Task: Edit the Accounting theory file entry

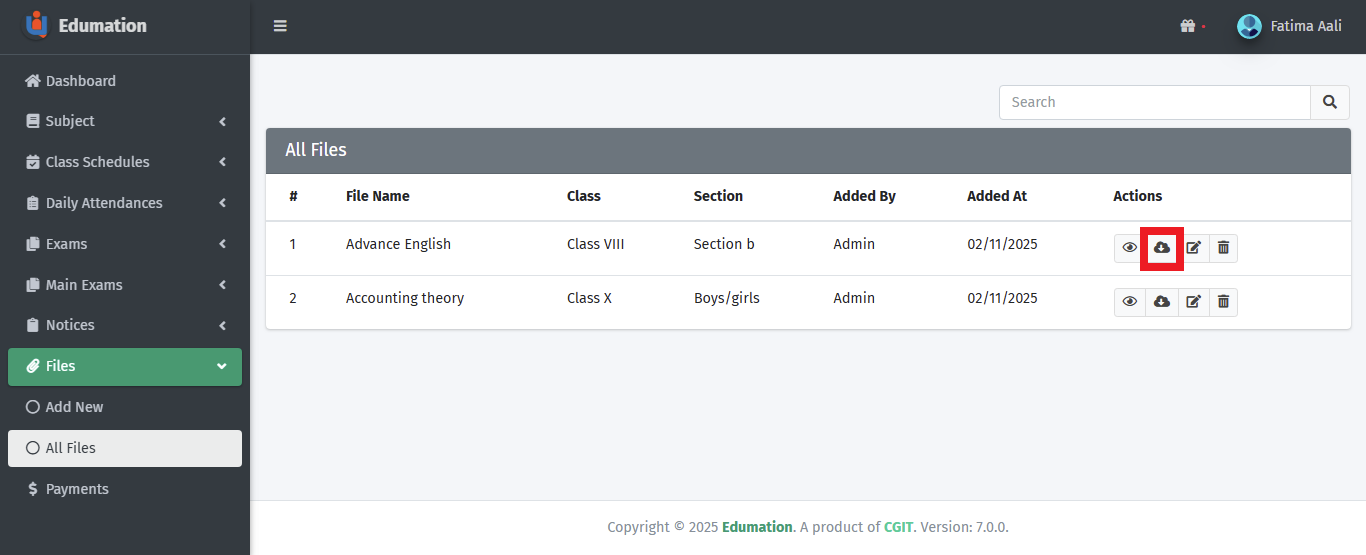Action: click(1193, 302)
